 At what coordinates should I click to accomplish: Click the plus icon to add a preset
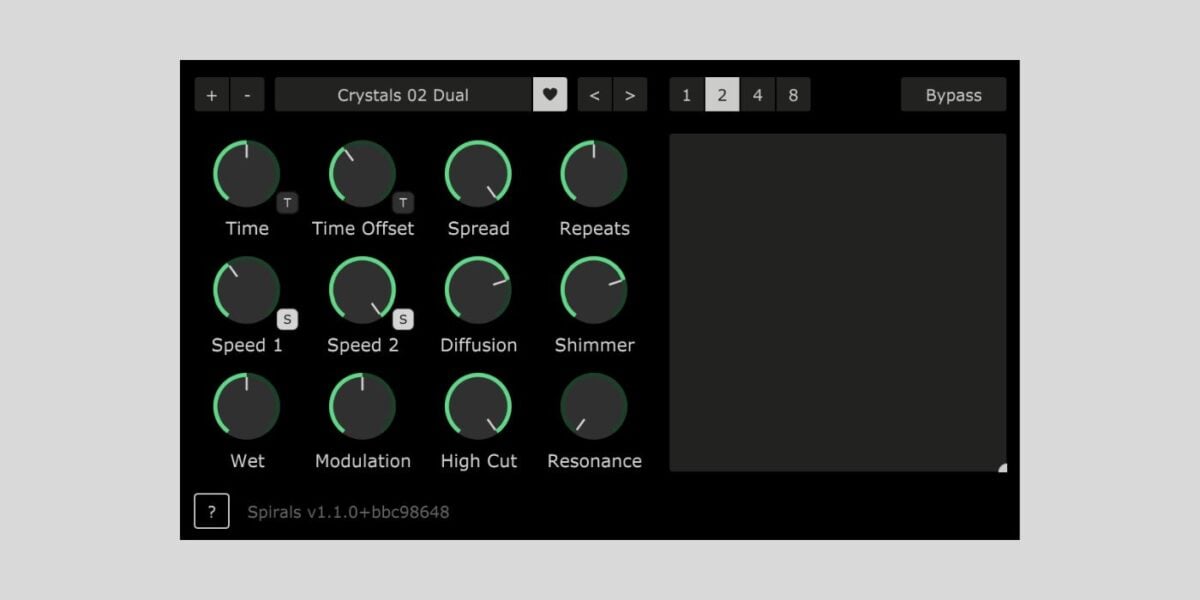[x=212, y=94]
